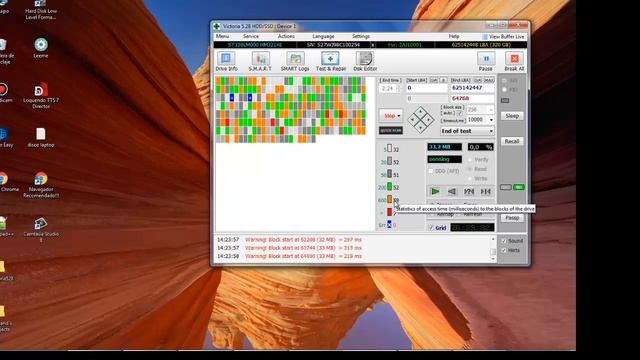Viewport: 640px width, 360px height.
Task: Toggle the DDD (API) checkbox
Action: [431, 171]
